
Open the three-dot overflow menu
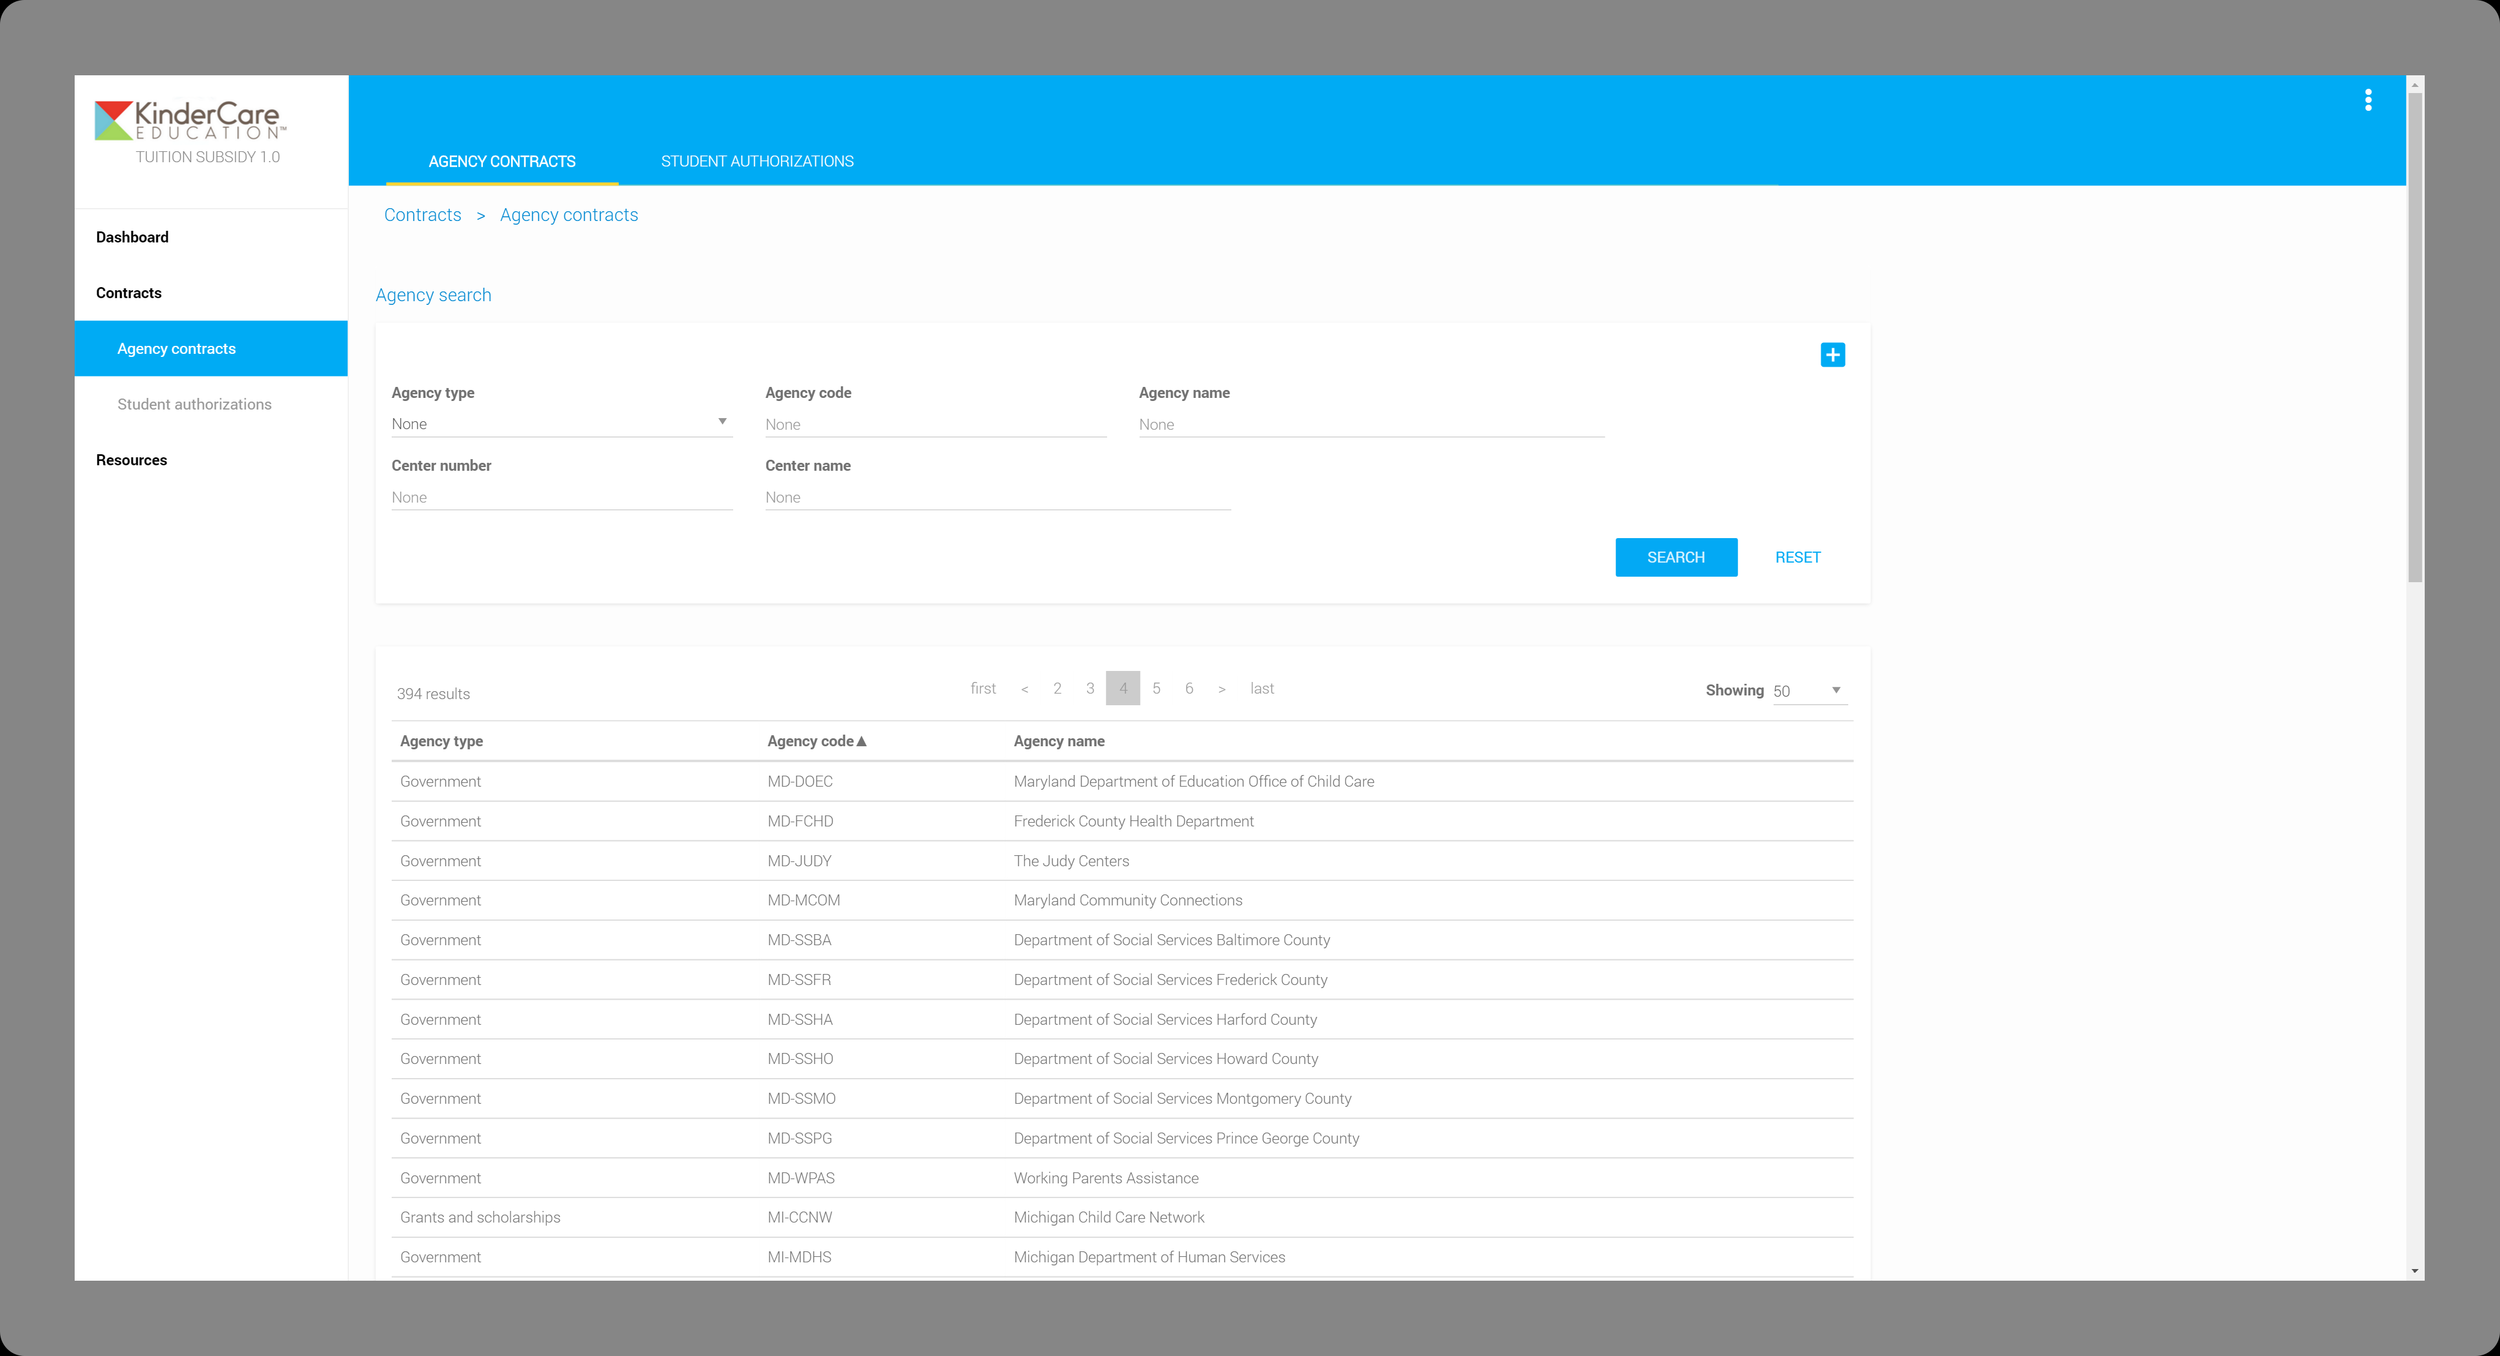[x=2367, y=100]
